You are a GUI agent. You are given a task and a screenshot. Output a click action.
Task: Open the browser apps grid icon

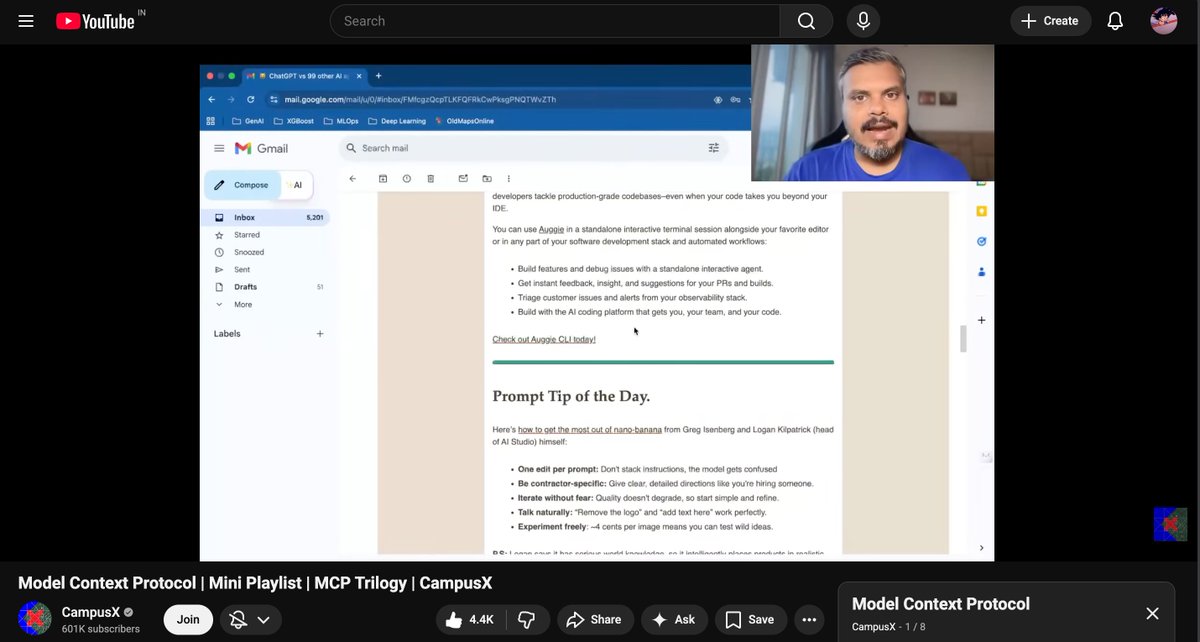click(x=211, y=121)
